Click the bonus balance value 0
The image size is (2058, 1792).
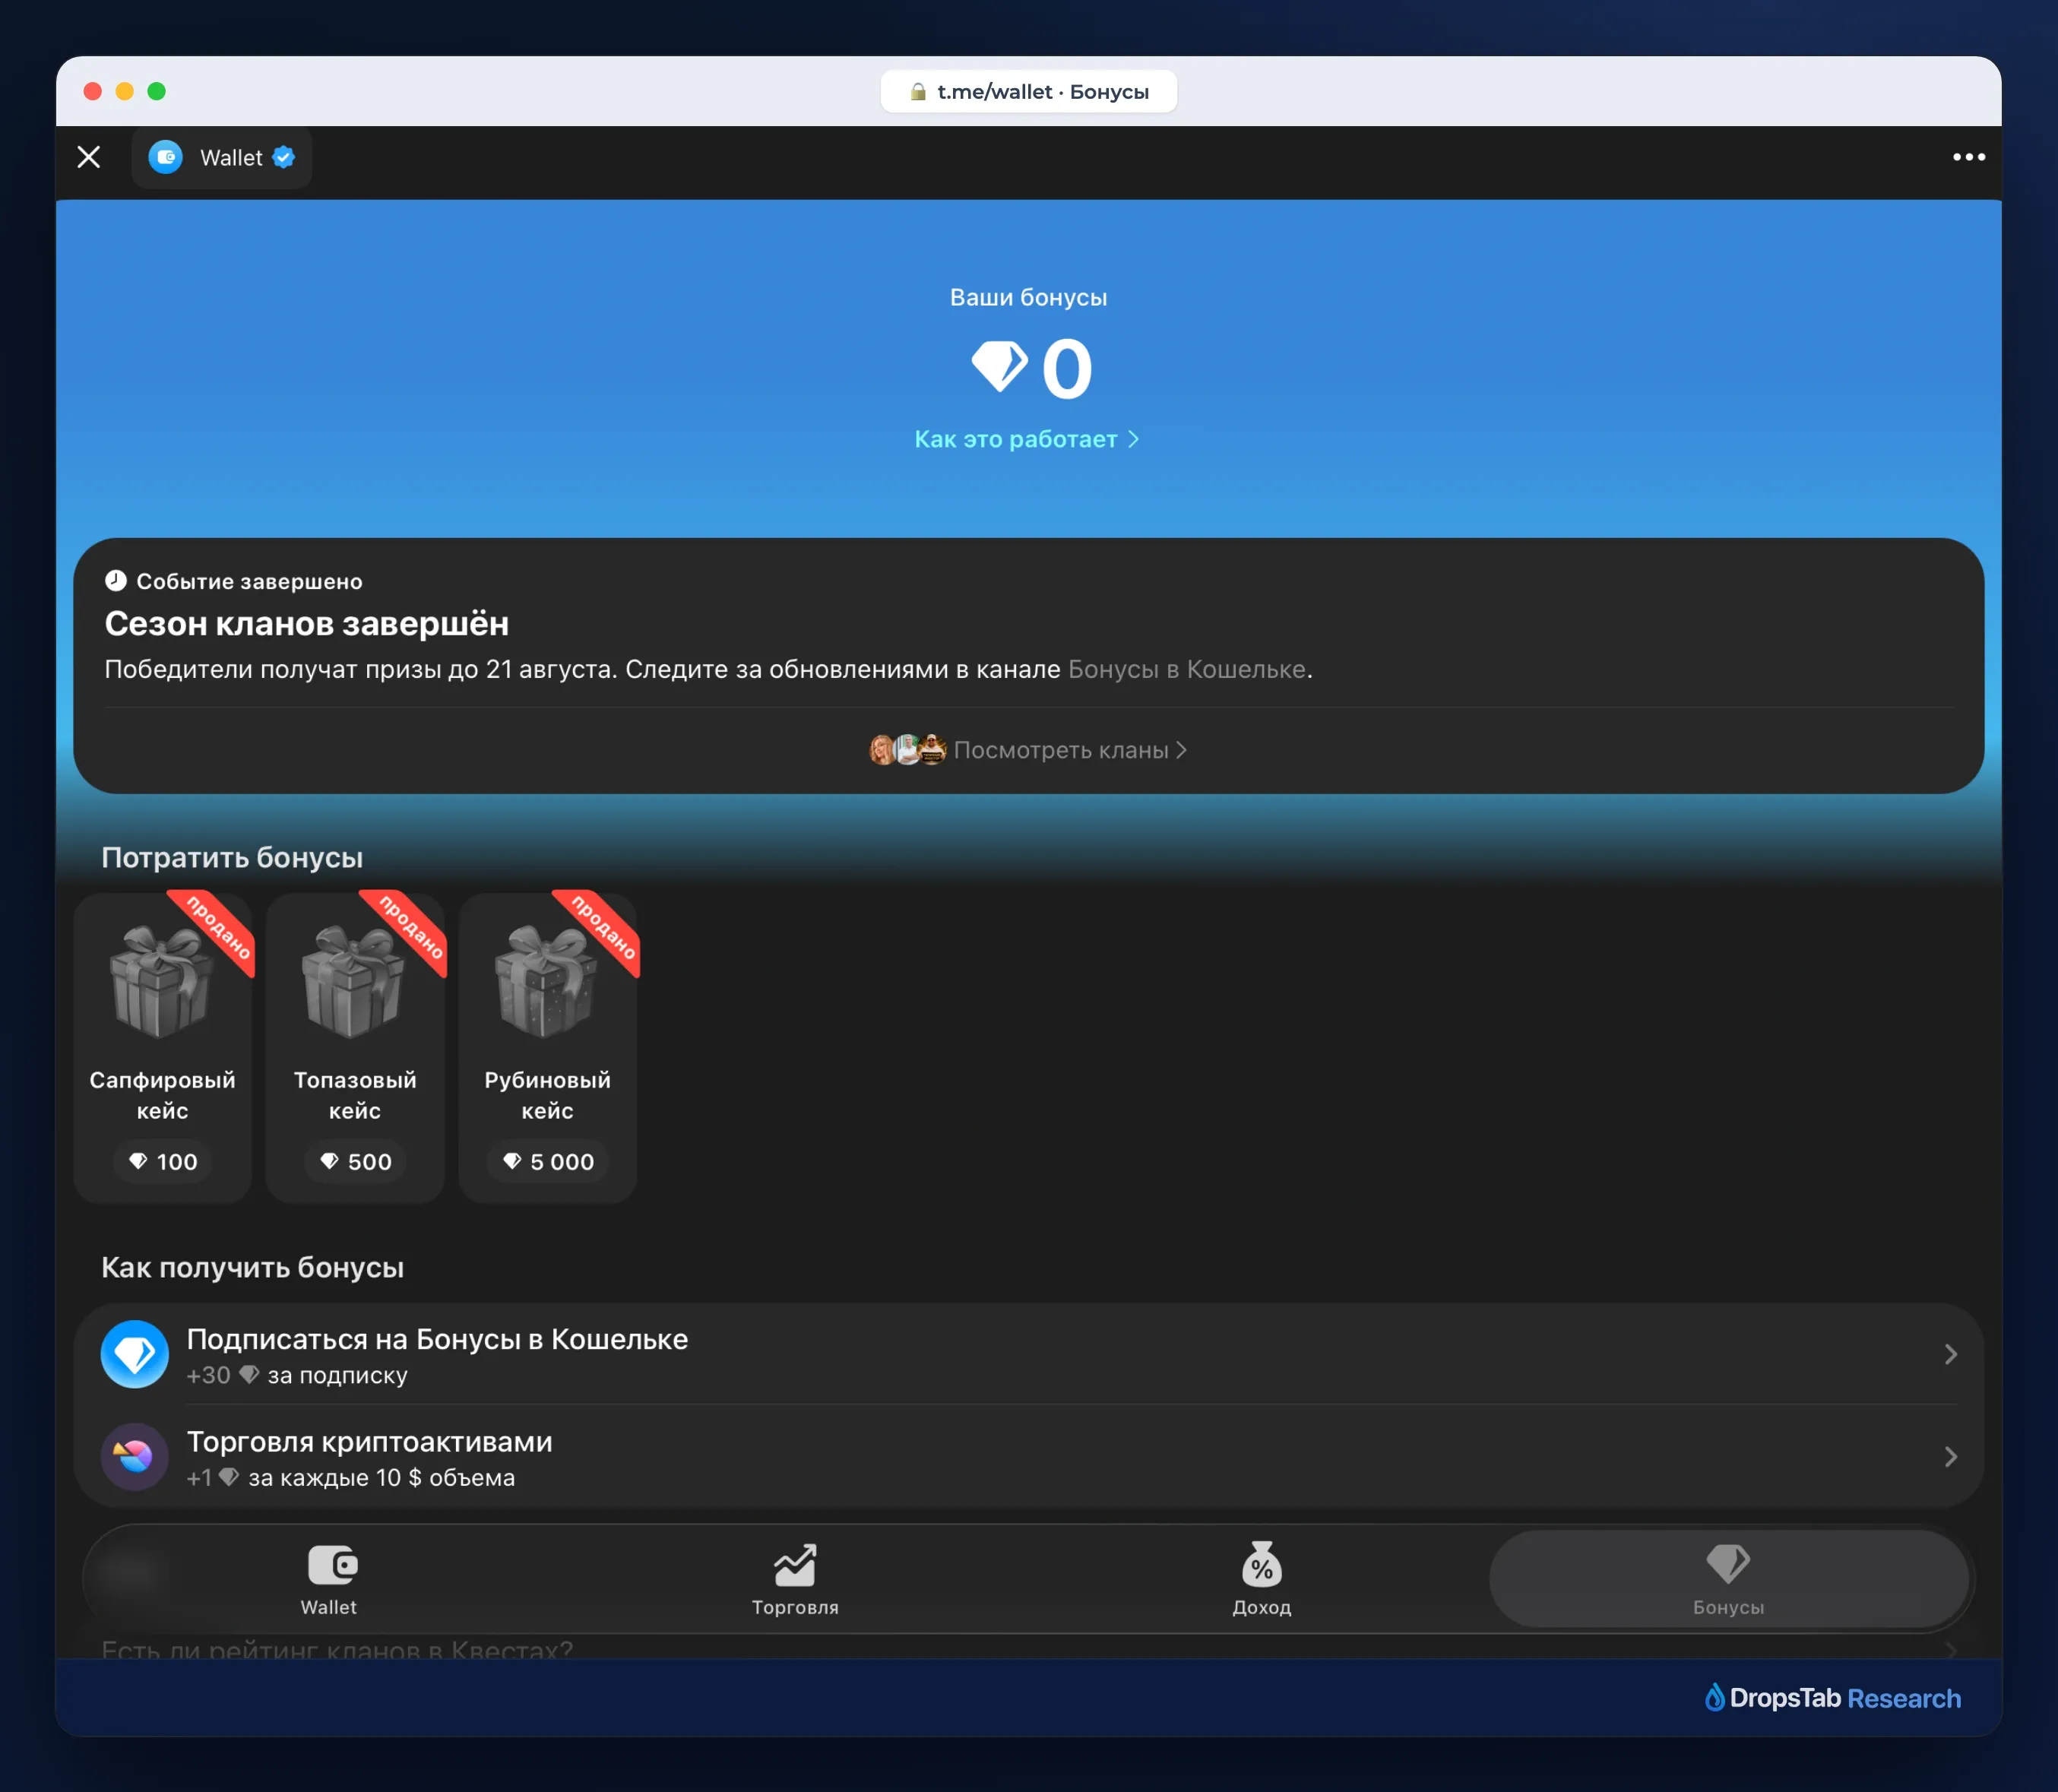[1067, 368]
